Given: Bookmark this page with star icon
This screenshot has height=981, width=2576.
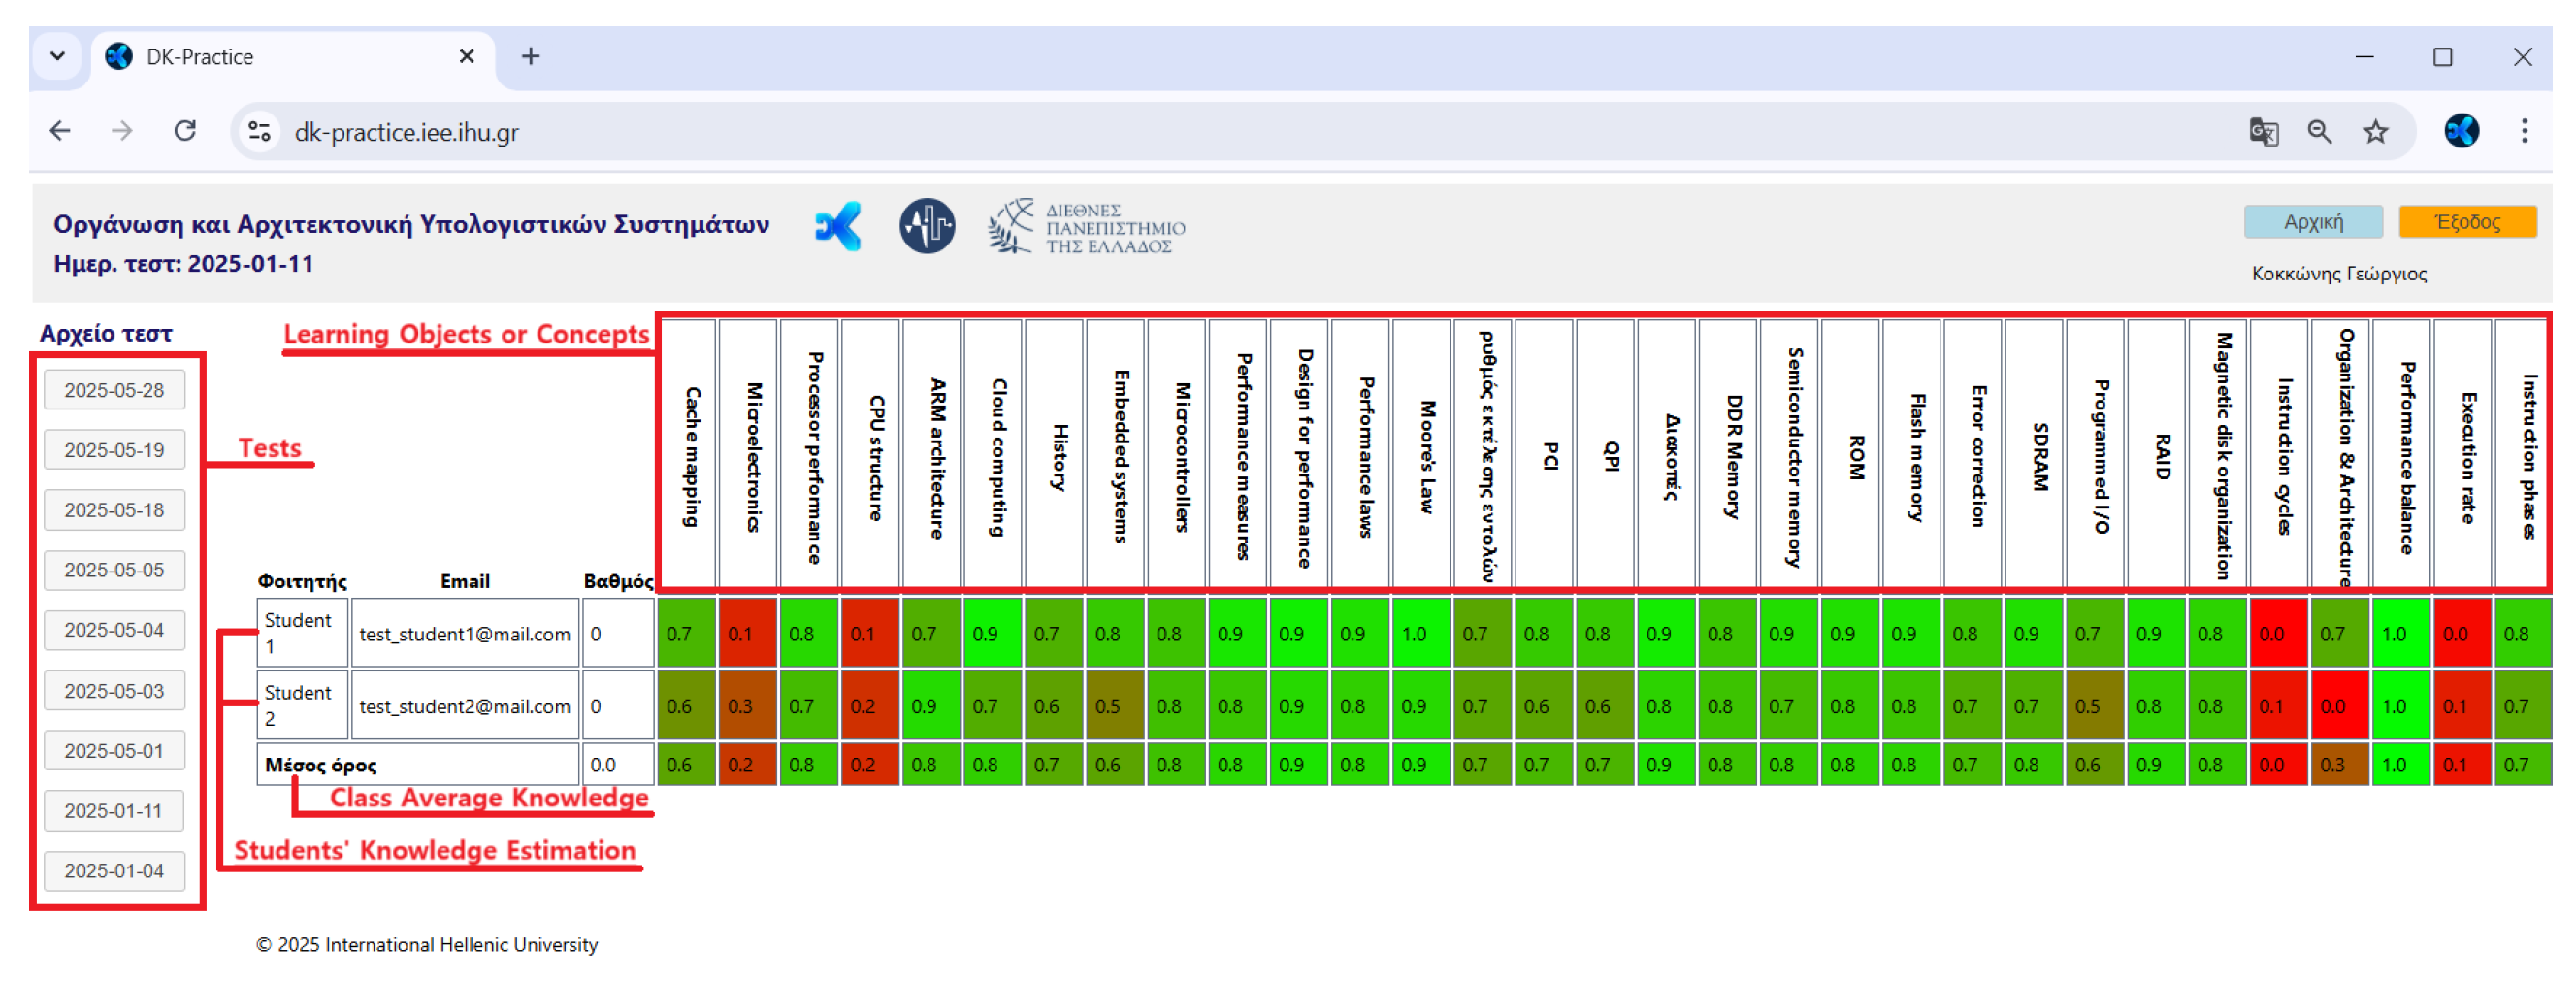Looking at the screenshot, I should [x=2376, y=131].
